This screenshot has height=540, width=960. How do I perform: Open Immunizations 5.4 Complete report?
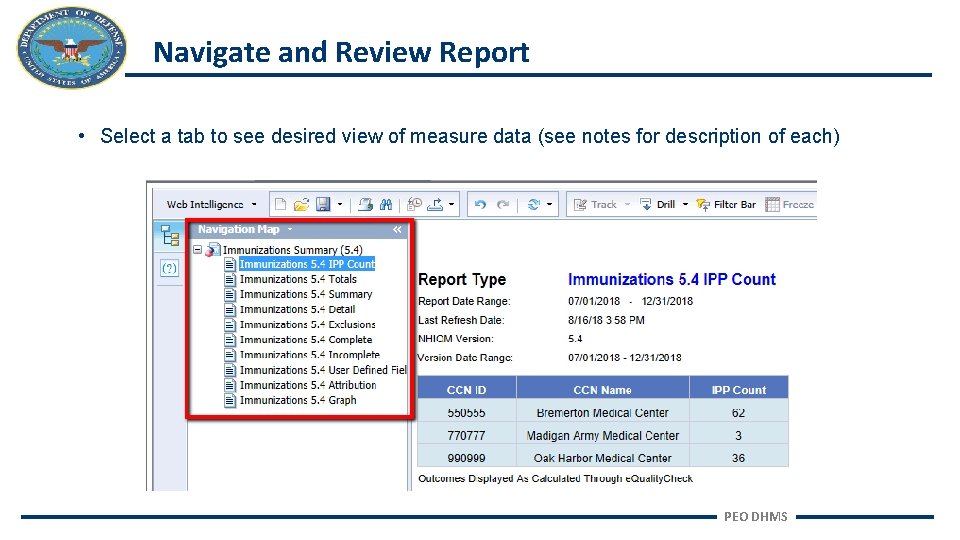point(306,340)
